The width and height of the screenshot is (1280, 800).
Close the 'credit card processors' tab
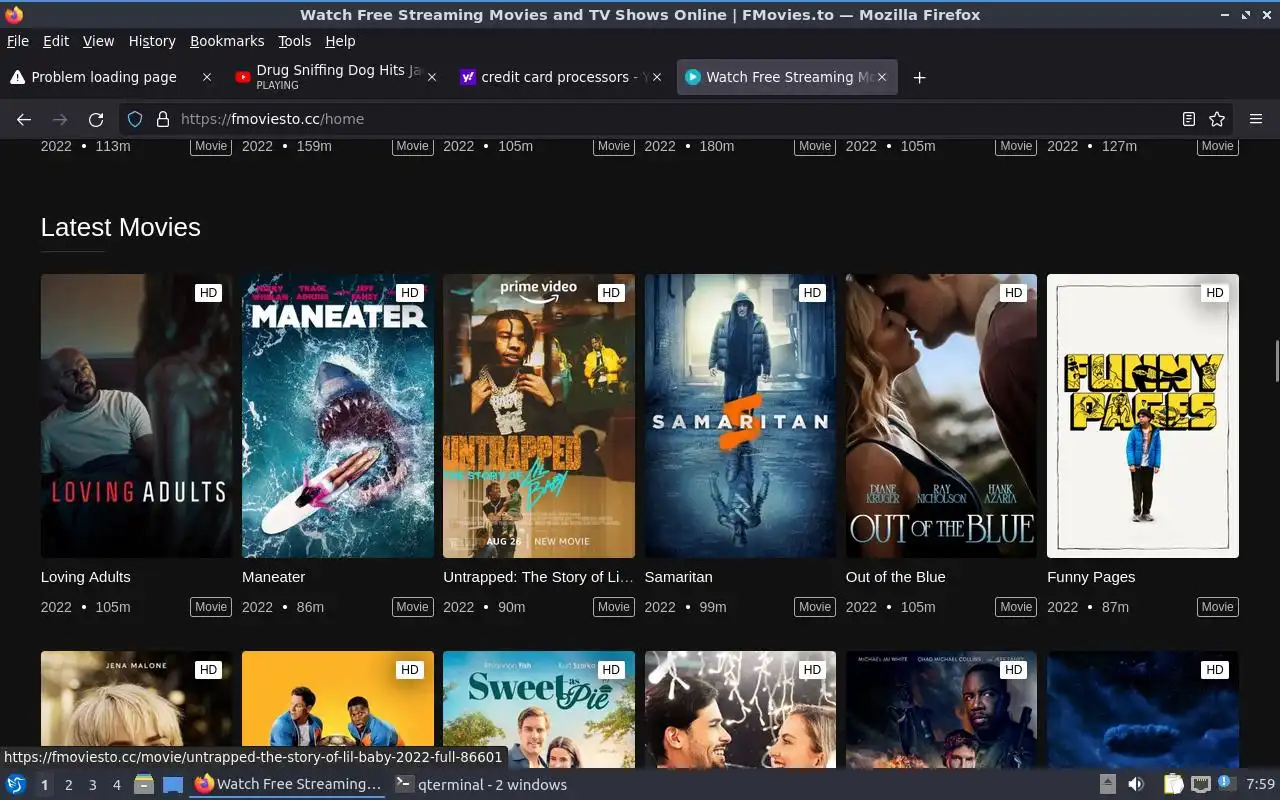point(657,77)
